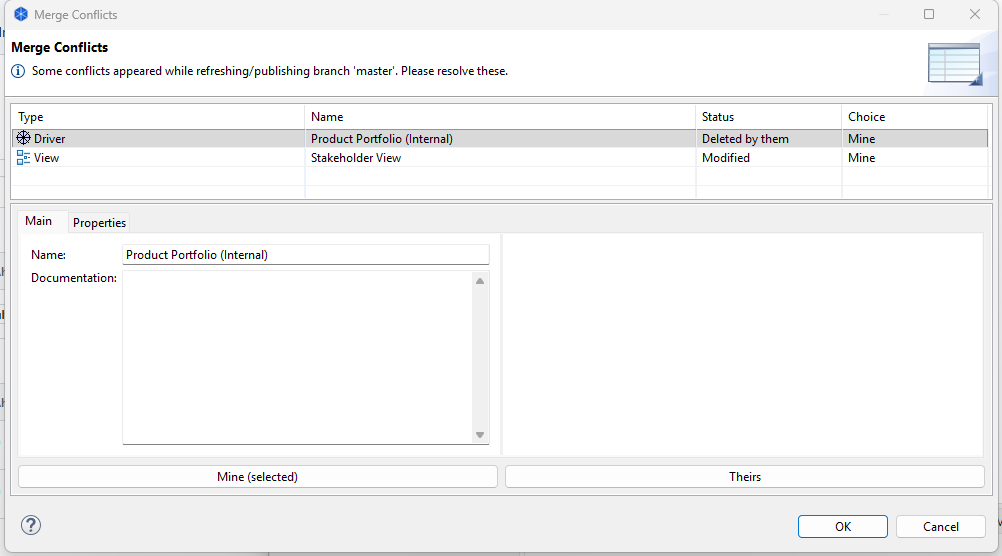1002x556 pixels.
Task: Click the help question mark icon
Action: tap(30, 525)
